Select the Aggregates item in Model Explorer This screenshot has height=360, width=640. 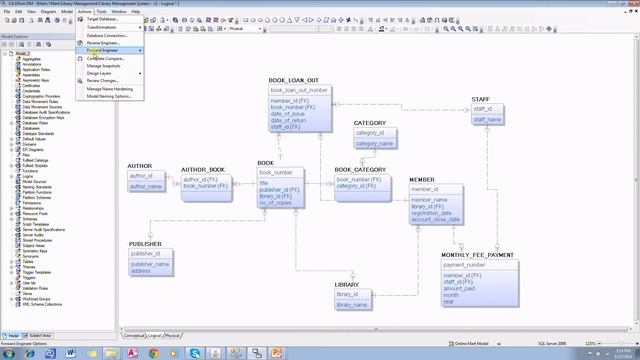(x=31, y=59)
